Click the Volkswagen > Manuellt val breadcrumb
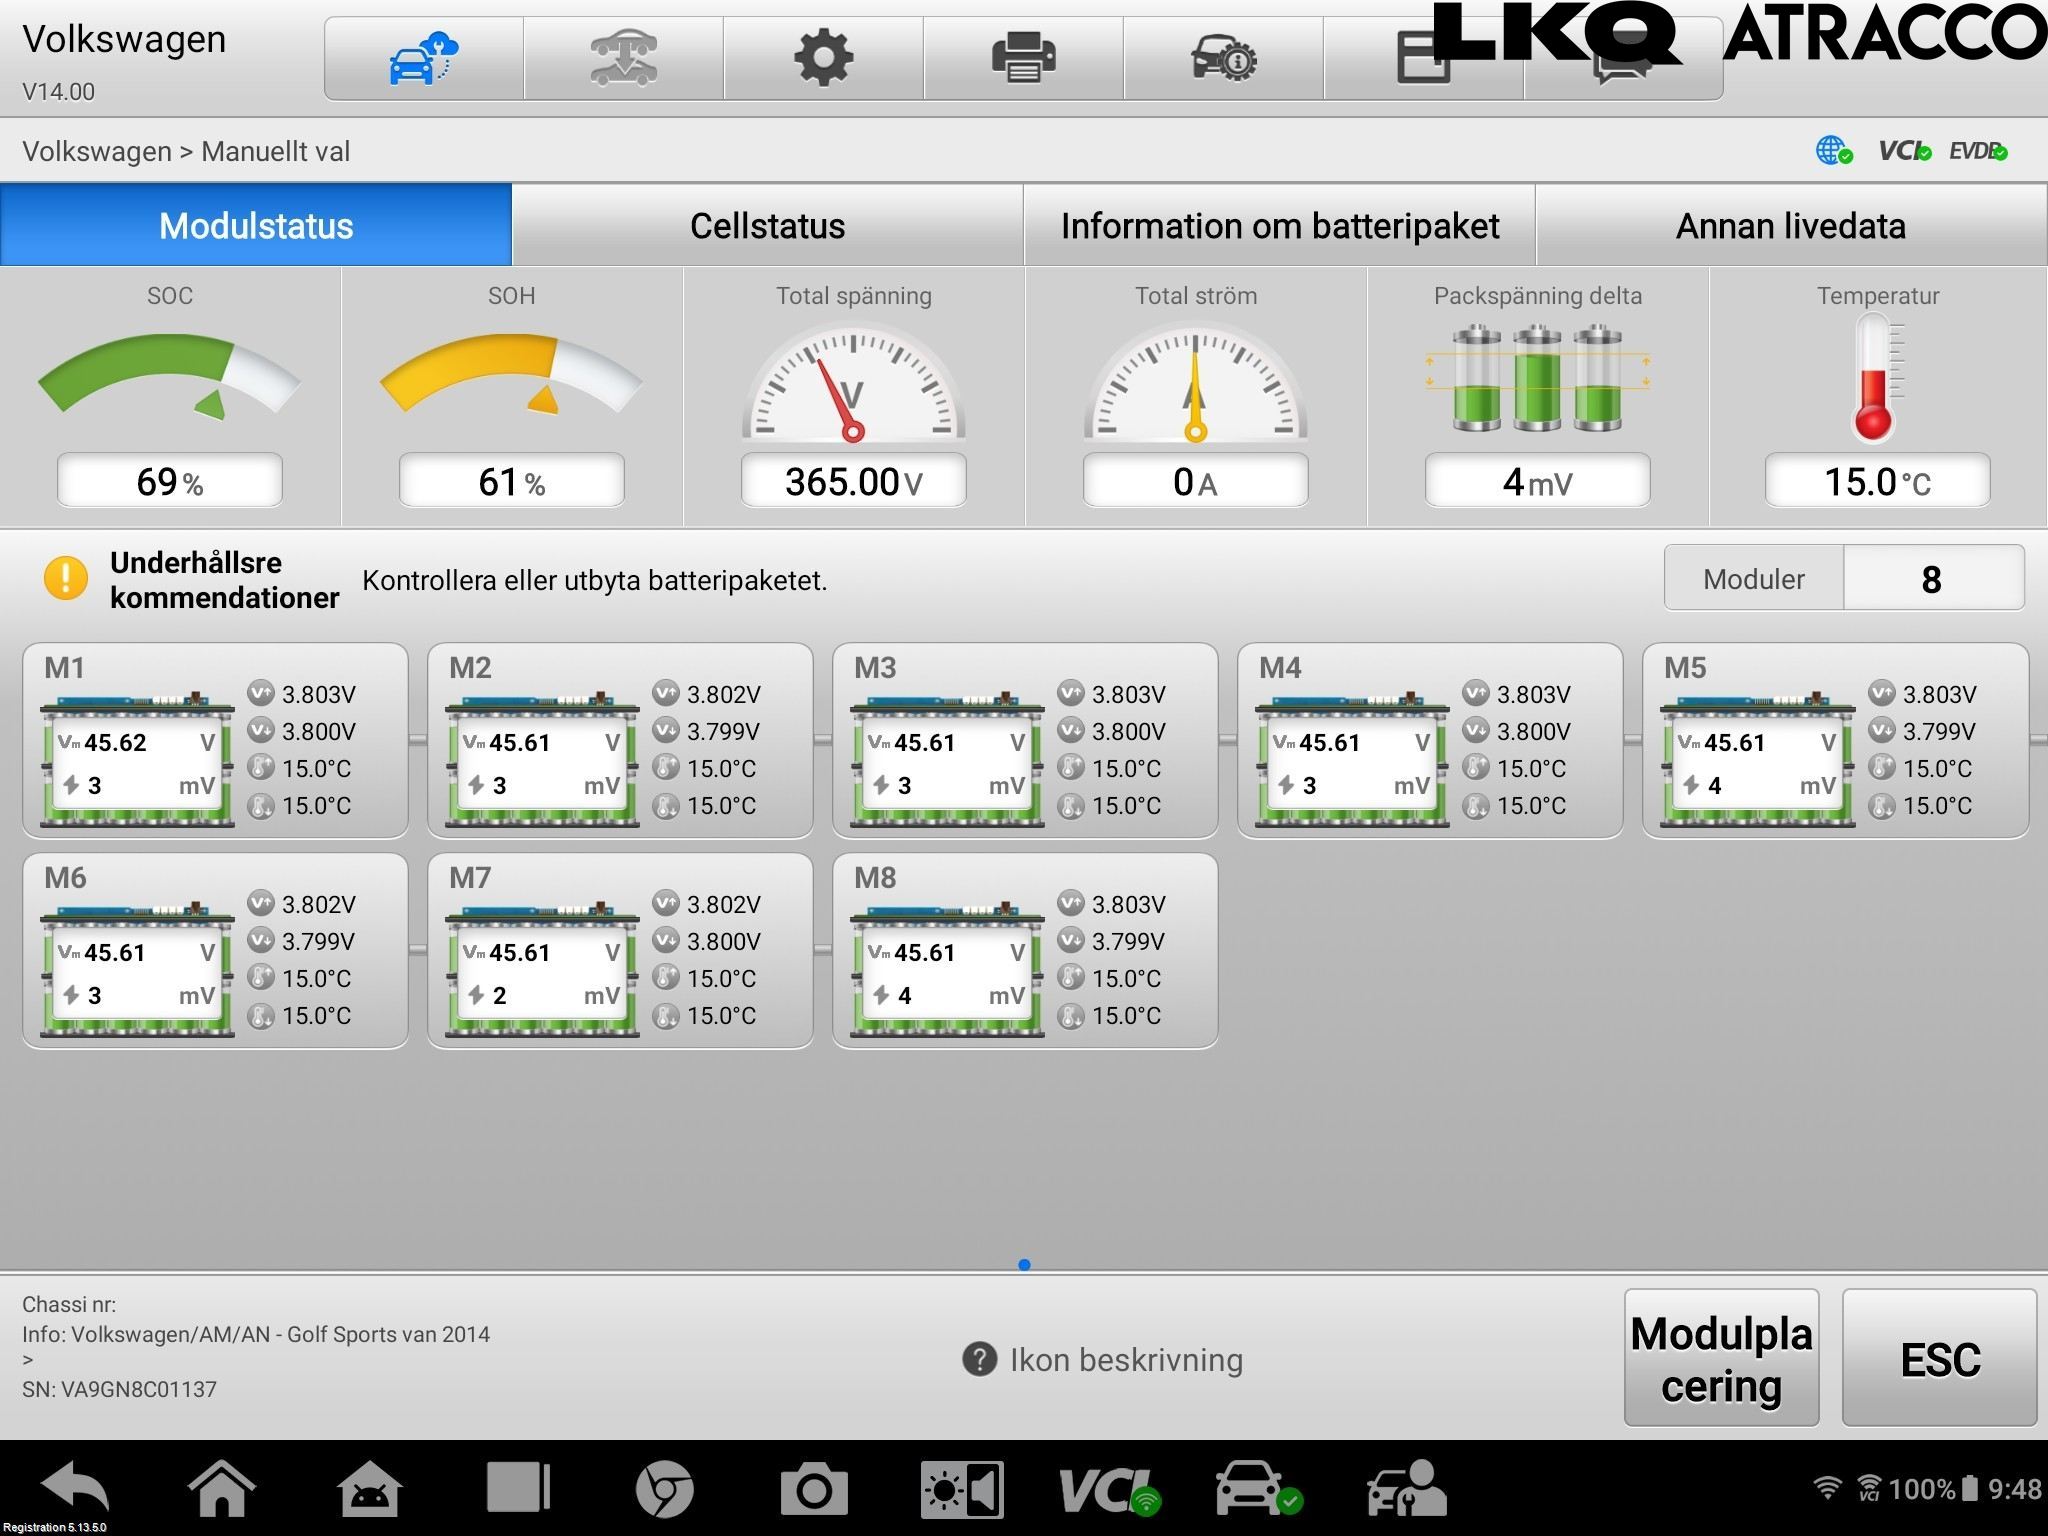This screenshot has height=1536, width=2048. pos(186,151)
